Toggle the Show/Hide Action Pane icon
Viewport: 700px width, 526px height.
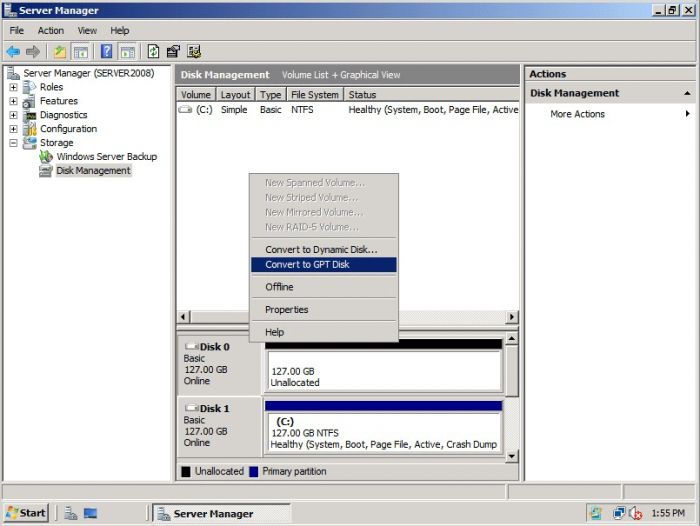point(127,52)
